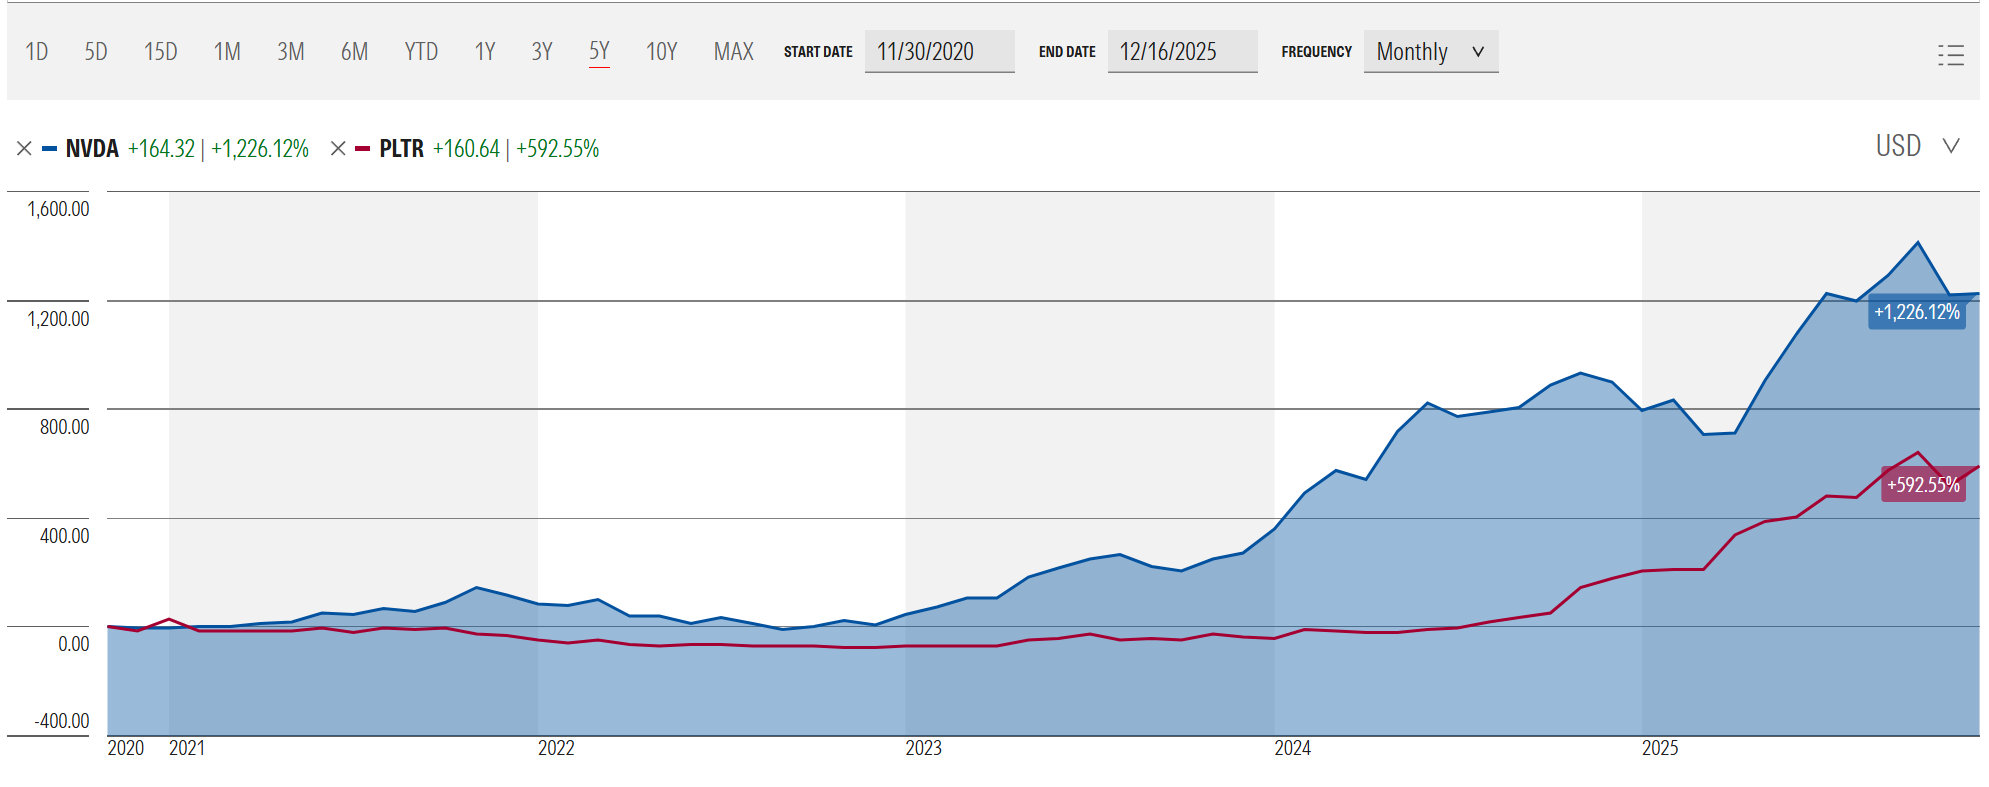Remove PLTR from the comparison chart

pyautogui.click(x=338, y=149)
